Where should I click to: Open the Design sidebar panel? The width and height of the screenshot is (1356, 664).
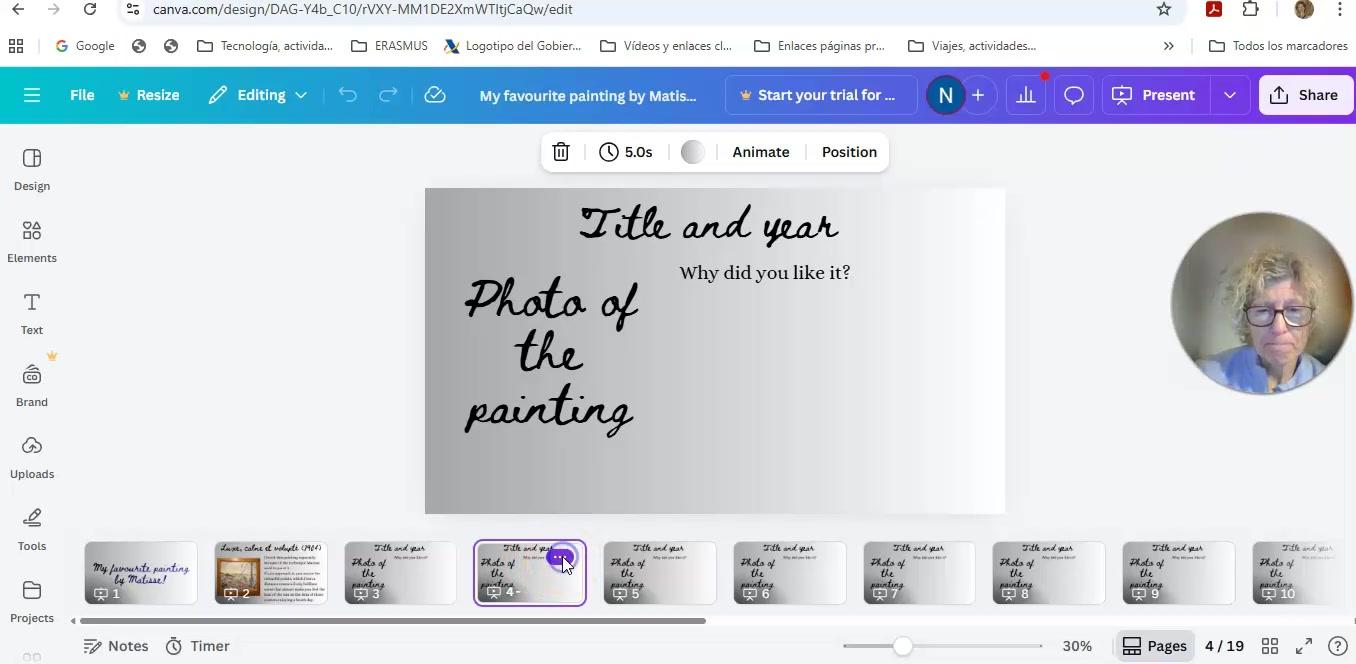(x=32, y=170)
